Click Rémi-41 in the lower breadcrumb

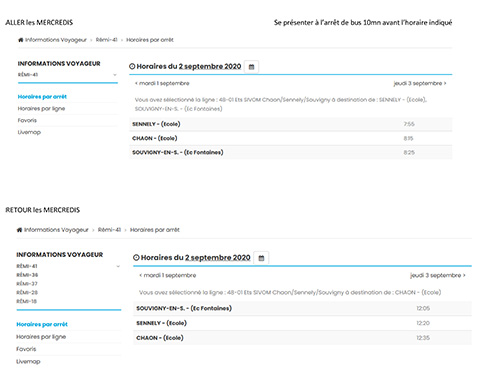(x=109, y=230)
